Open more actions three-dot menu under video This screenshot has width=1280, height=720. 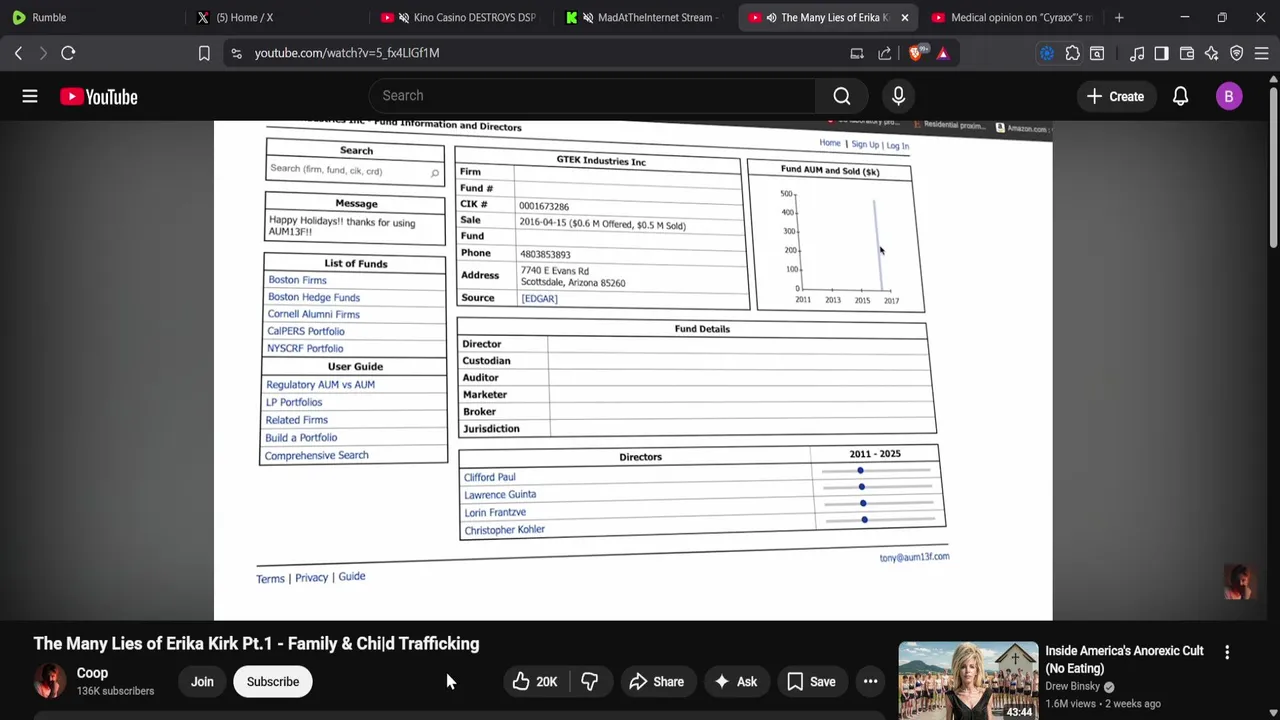point(871,682)
